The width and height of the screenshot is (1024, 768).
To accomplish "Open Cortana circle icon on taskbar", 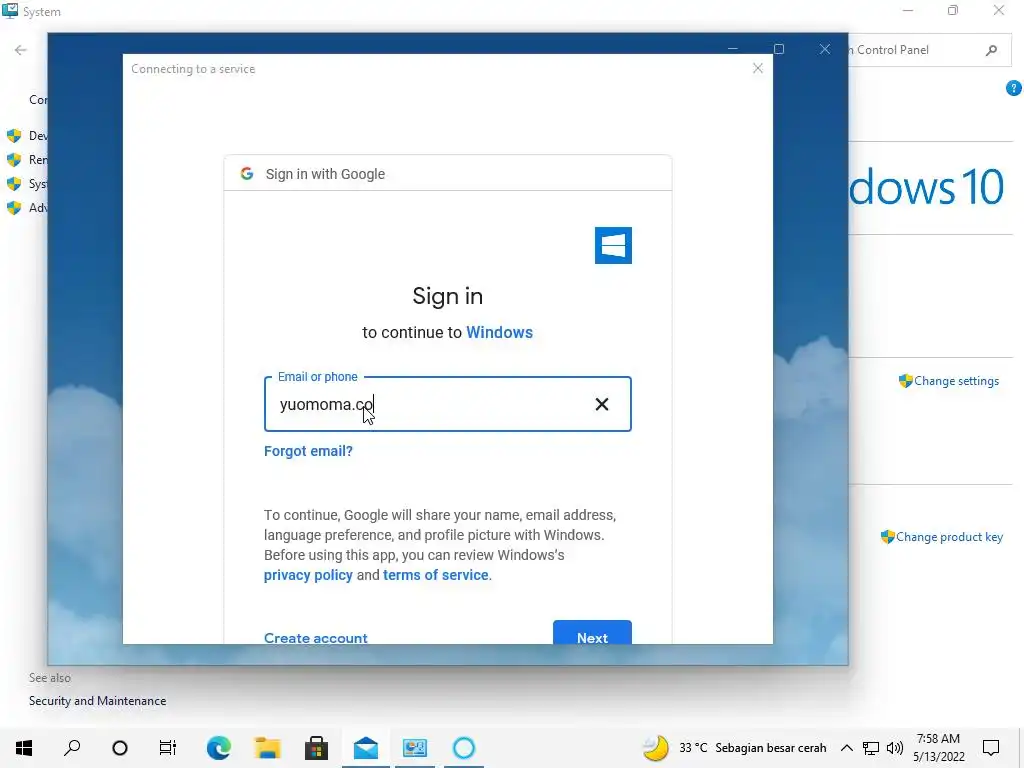I will [x=120, y=748].
